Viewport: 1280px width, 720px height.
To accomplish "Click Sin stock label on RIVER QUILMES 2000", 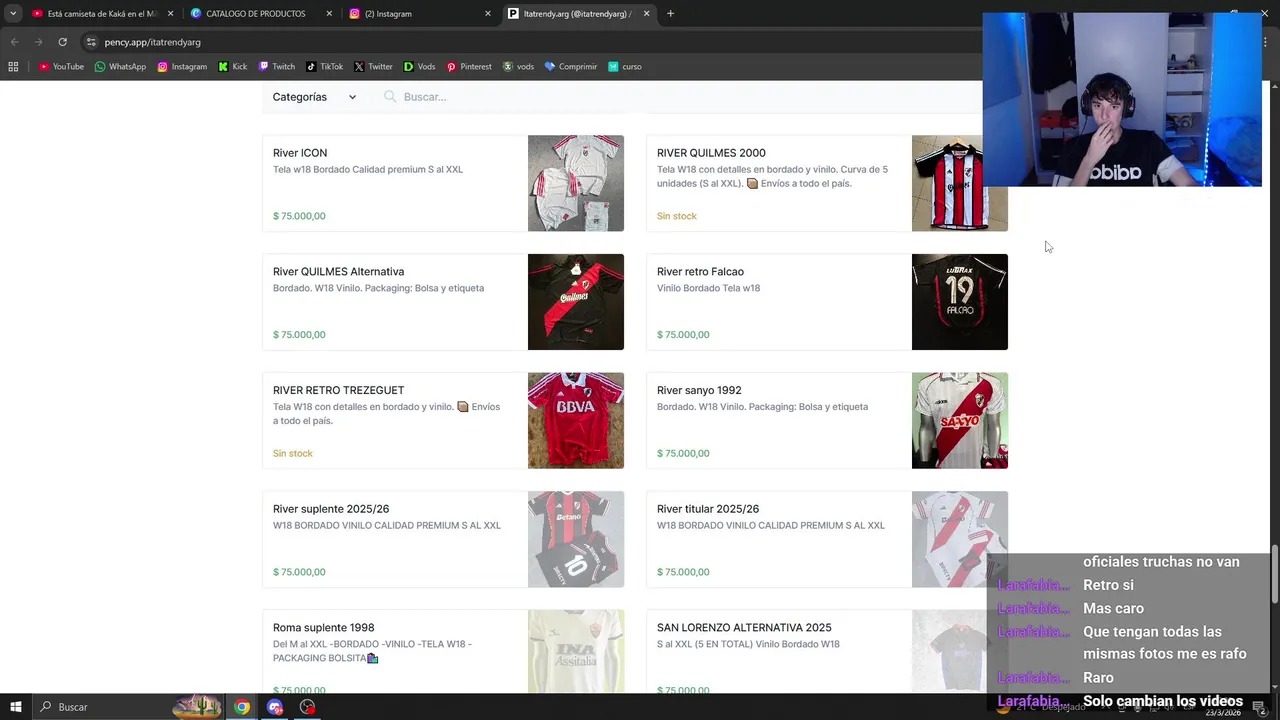I will pos(677,216).
